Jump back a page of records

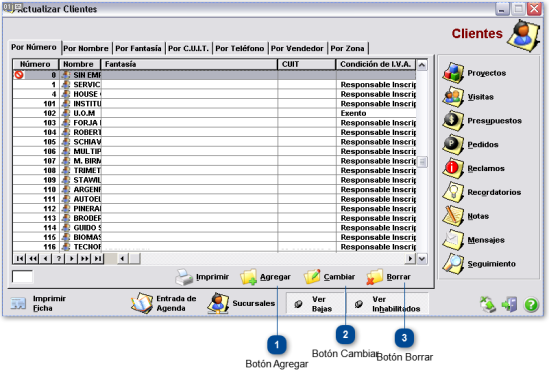(x=33, y=259)
